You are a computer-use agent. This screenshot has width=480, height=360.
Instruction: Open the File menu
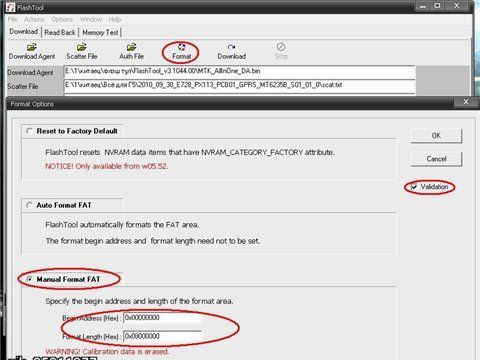12,19
